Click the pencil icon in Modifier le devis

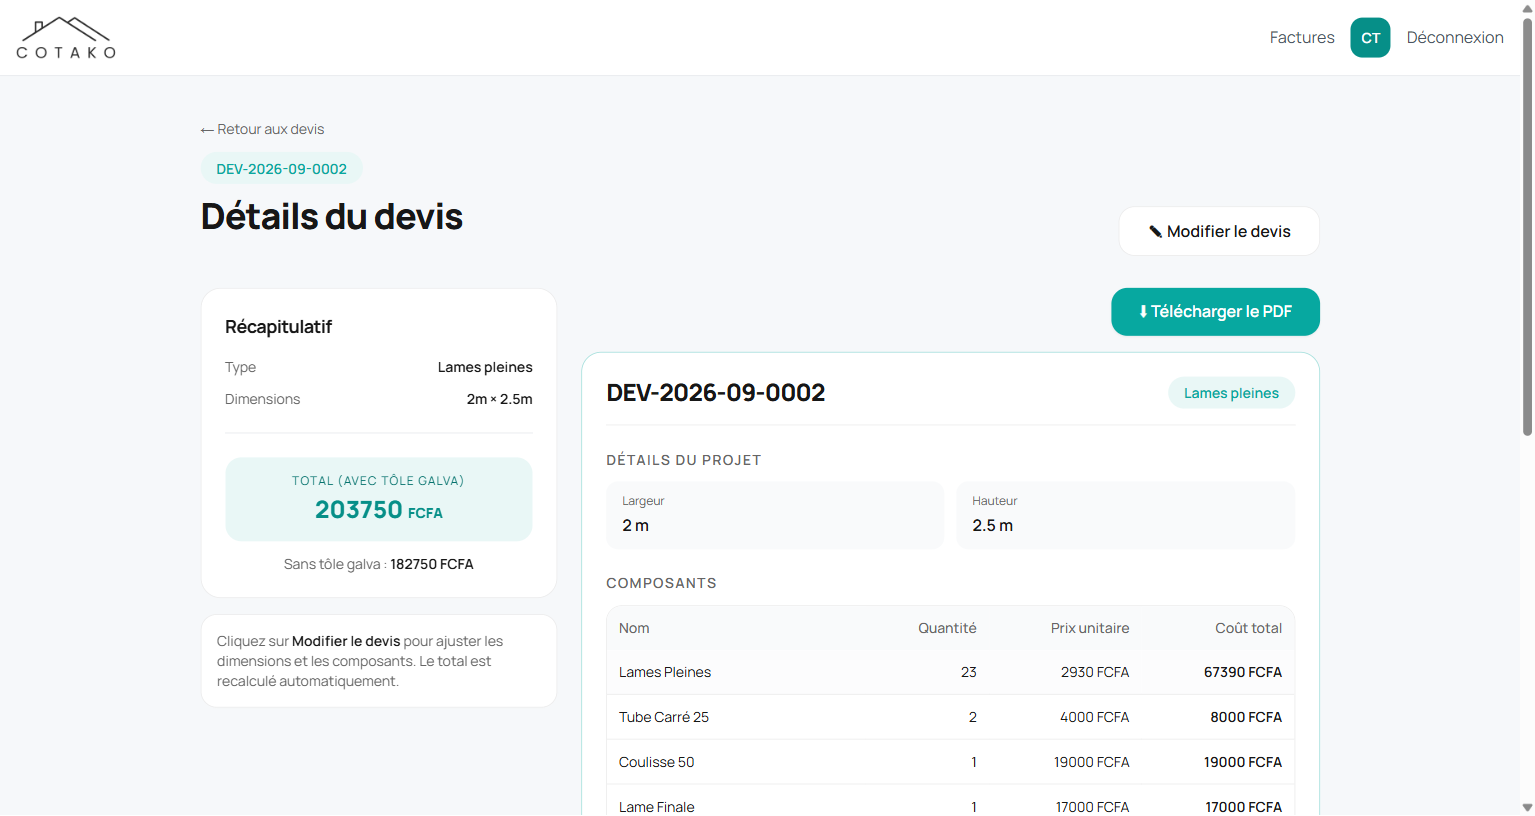1155,232
